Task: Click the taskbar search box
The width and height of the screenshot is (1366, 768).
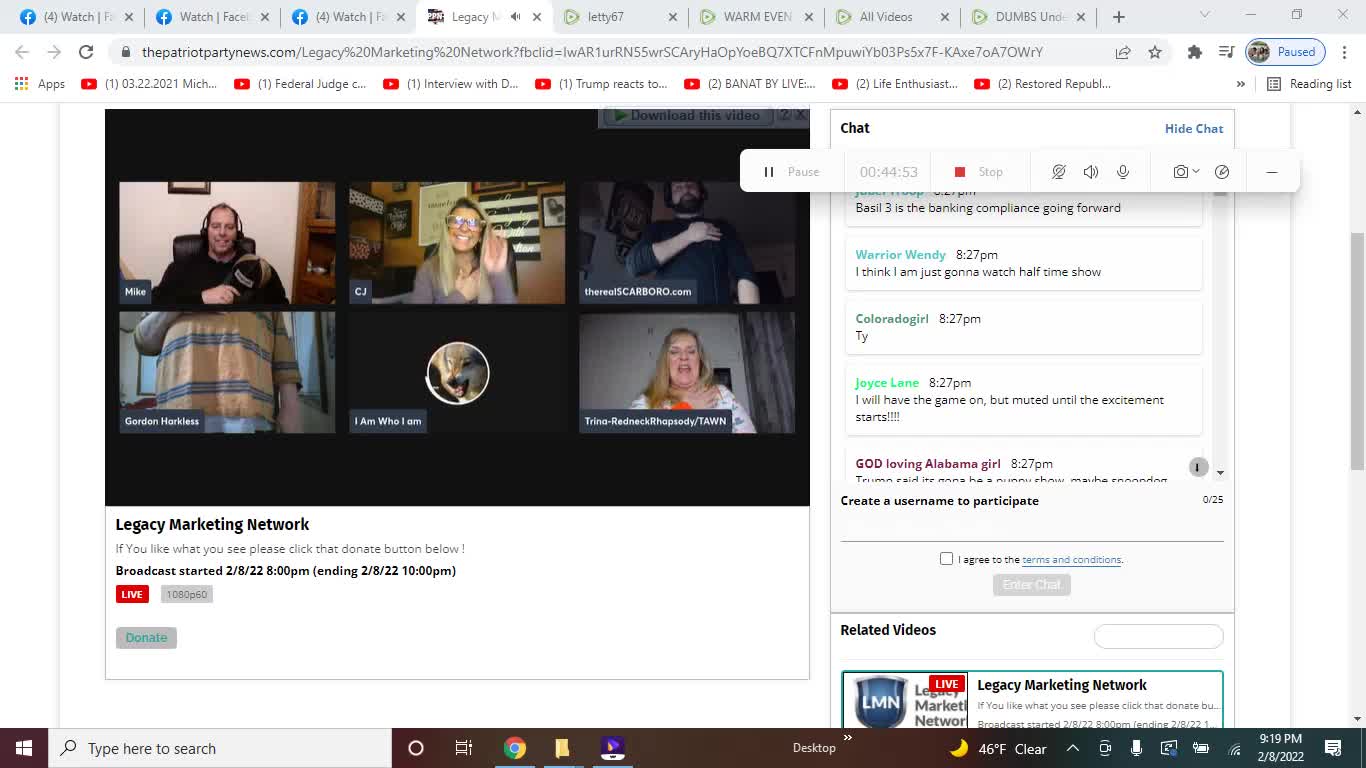Action: tap(219, 748)
